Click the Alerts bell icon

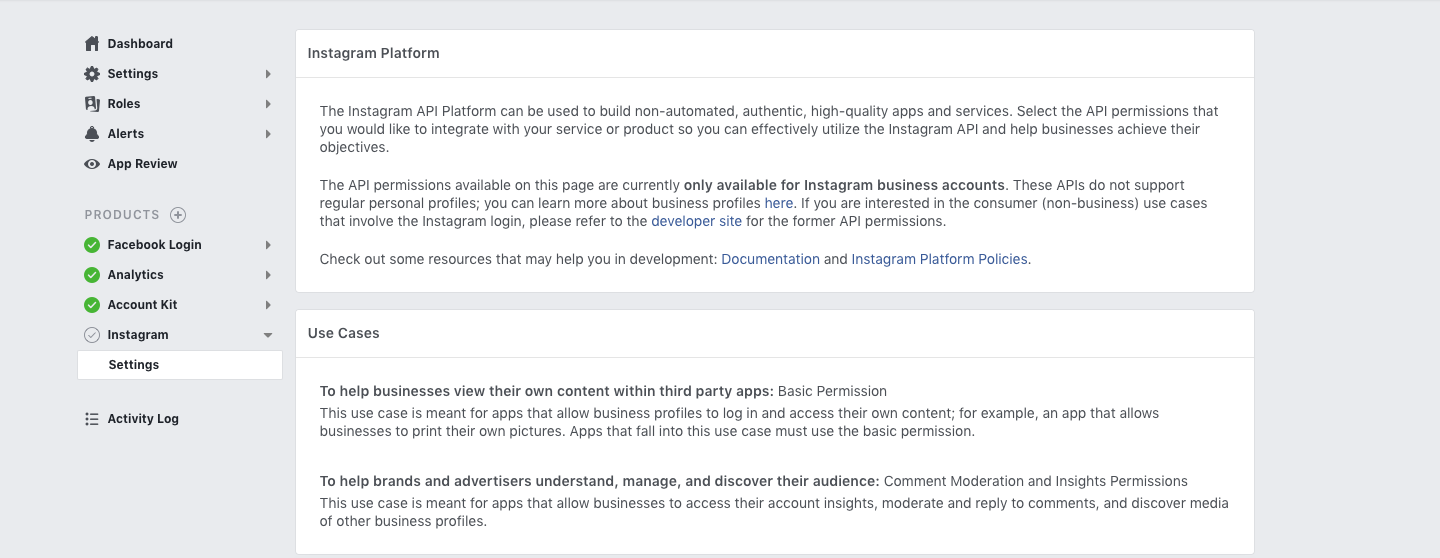pyautogui.click(x=92, y=134)
